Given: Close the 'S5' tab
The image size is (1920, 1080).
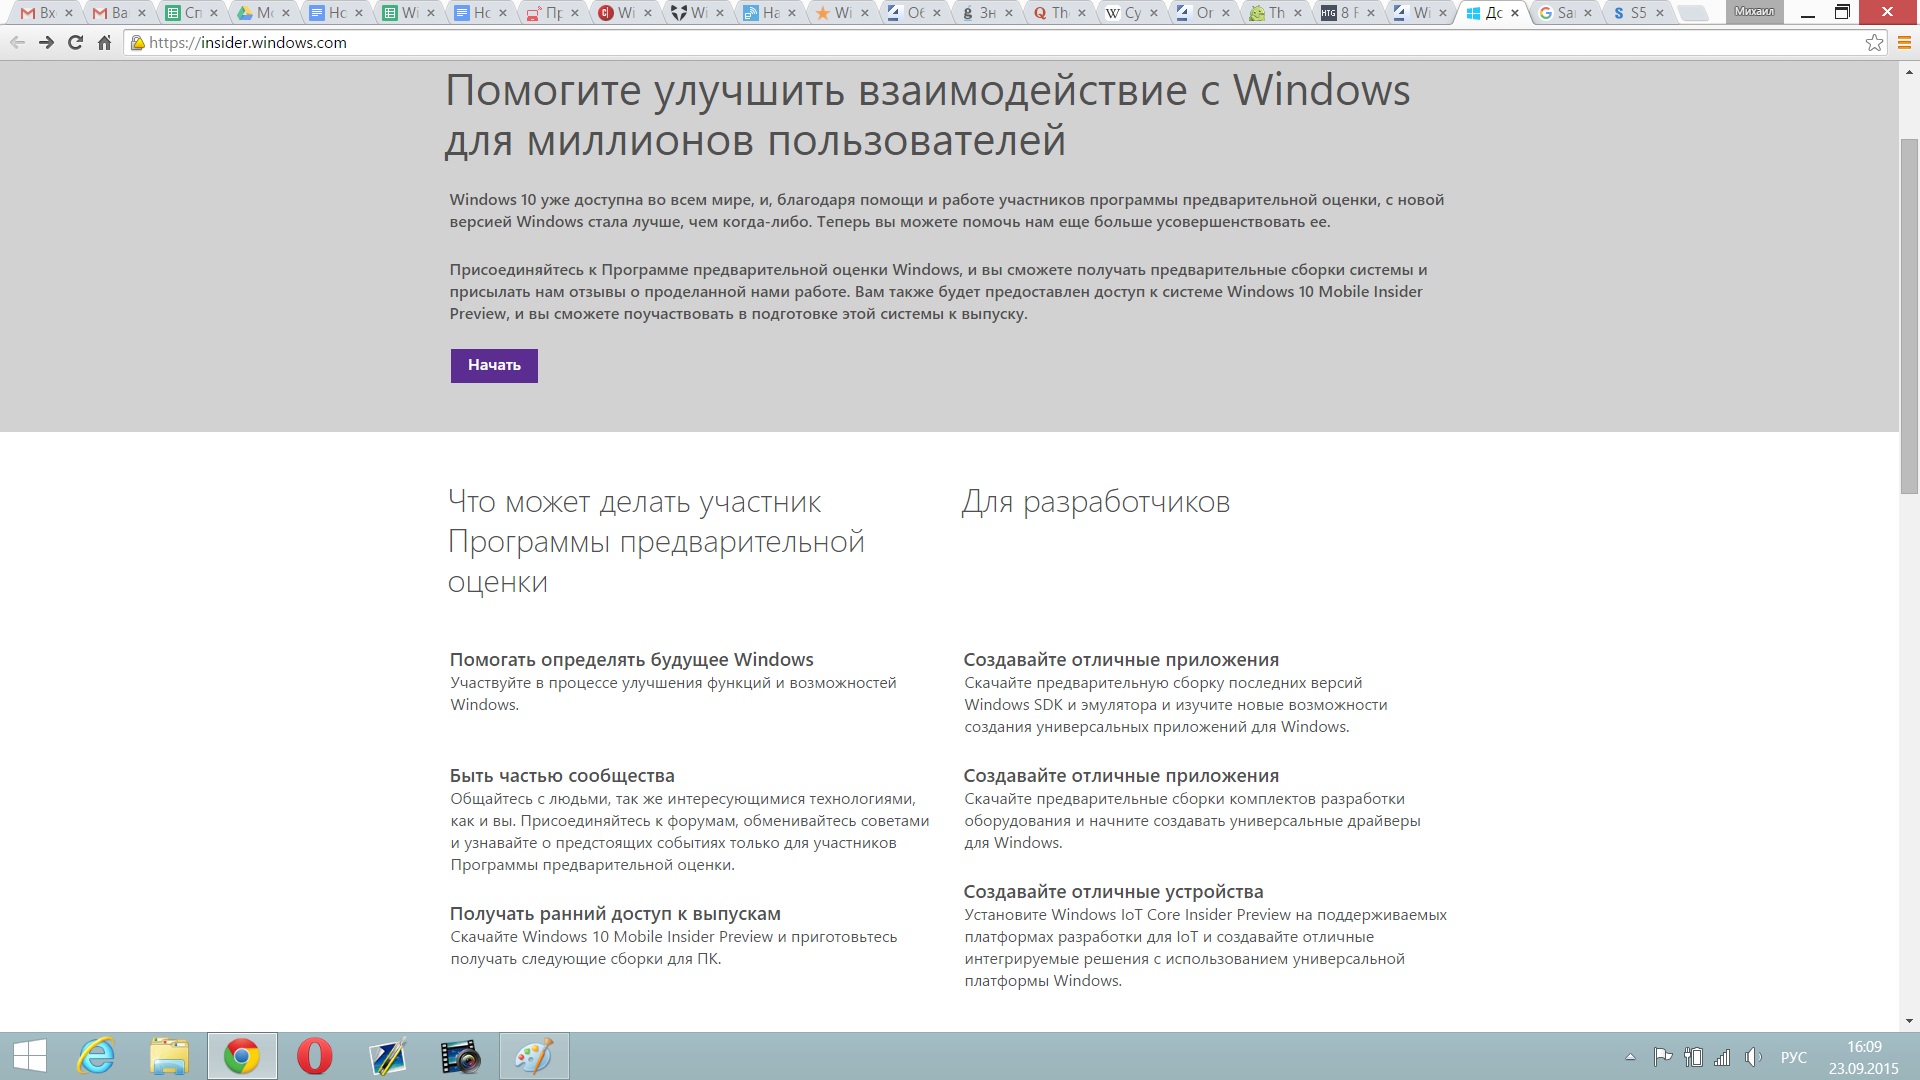Looking at the screenshot, I should 1660,13.
